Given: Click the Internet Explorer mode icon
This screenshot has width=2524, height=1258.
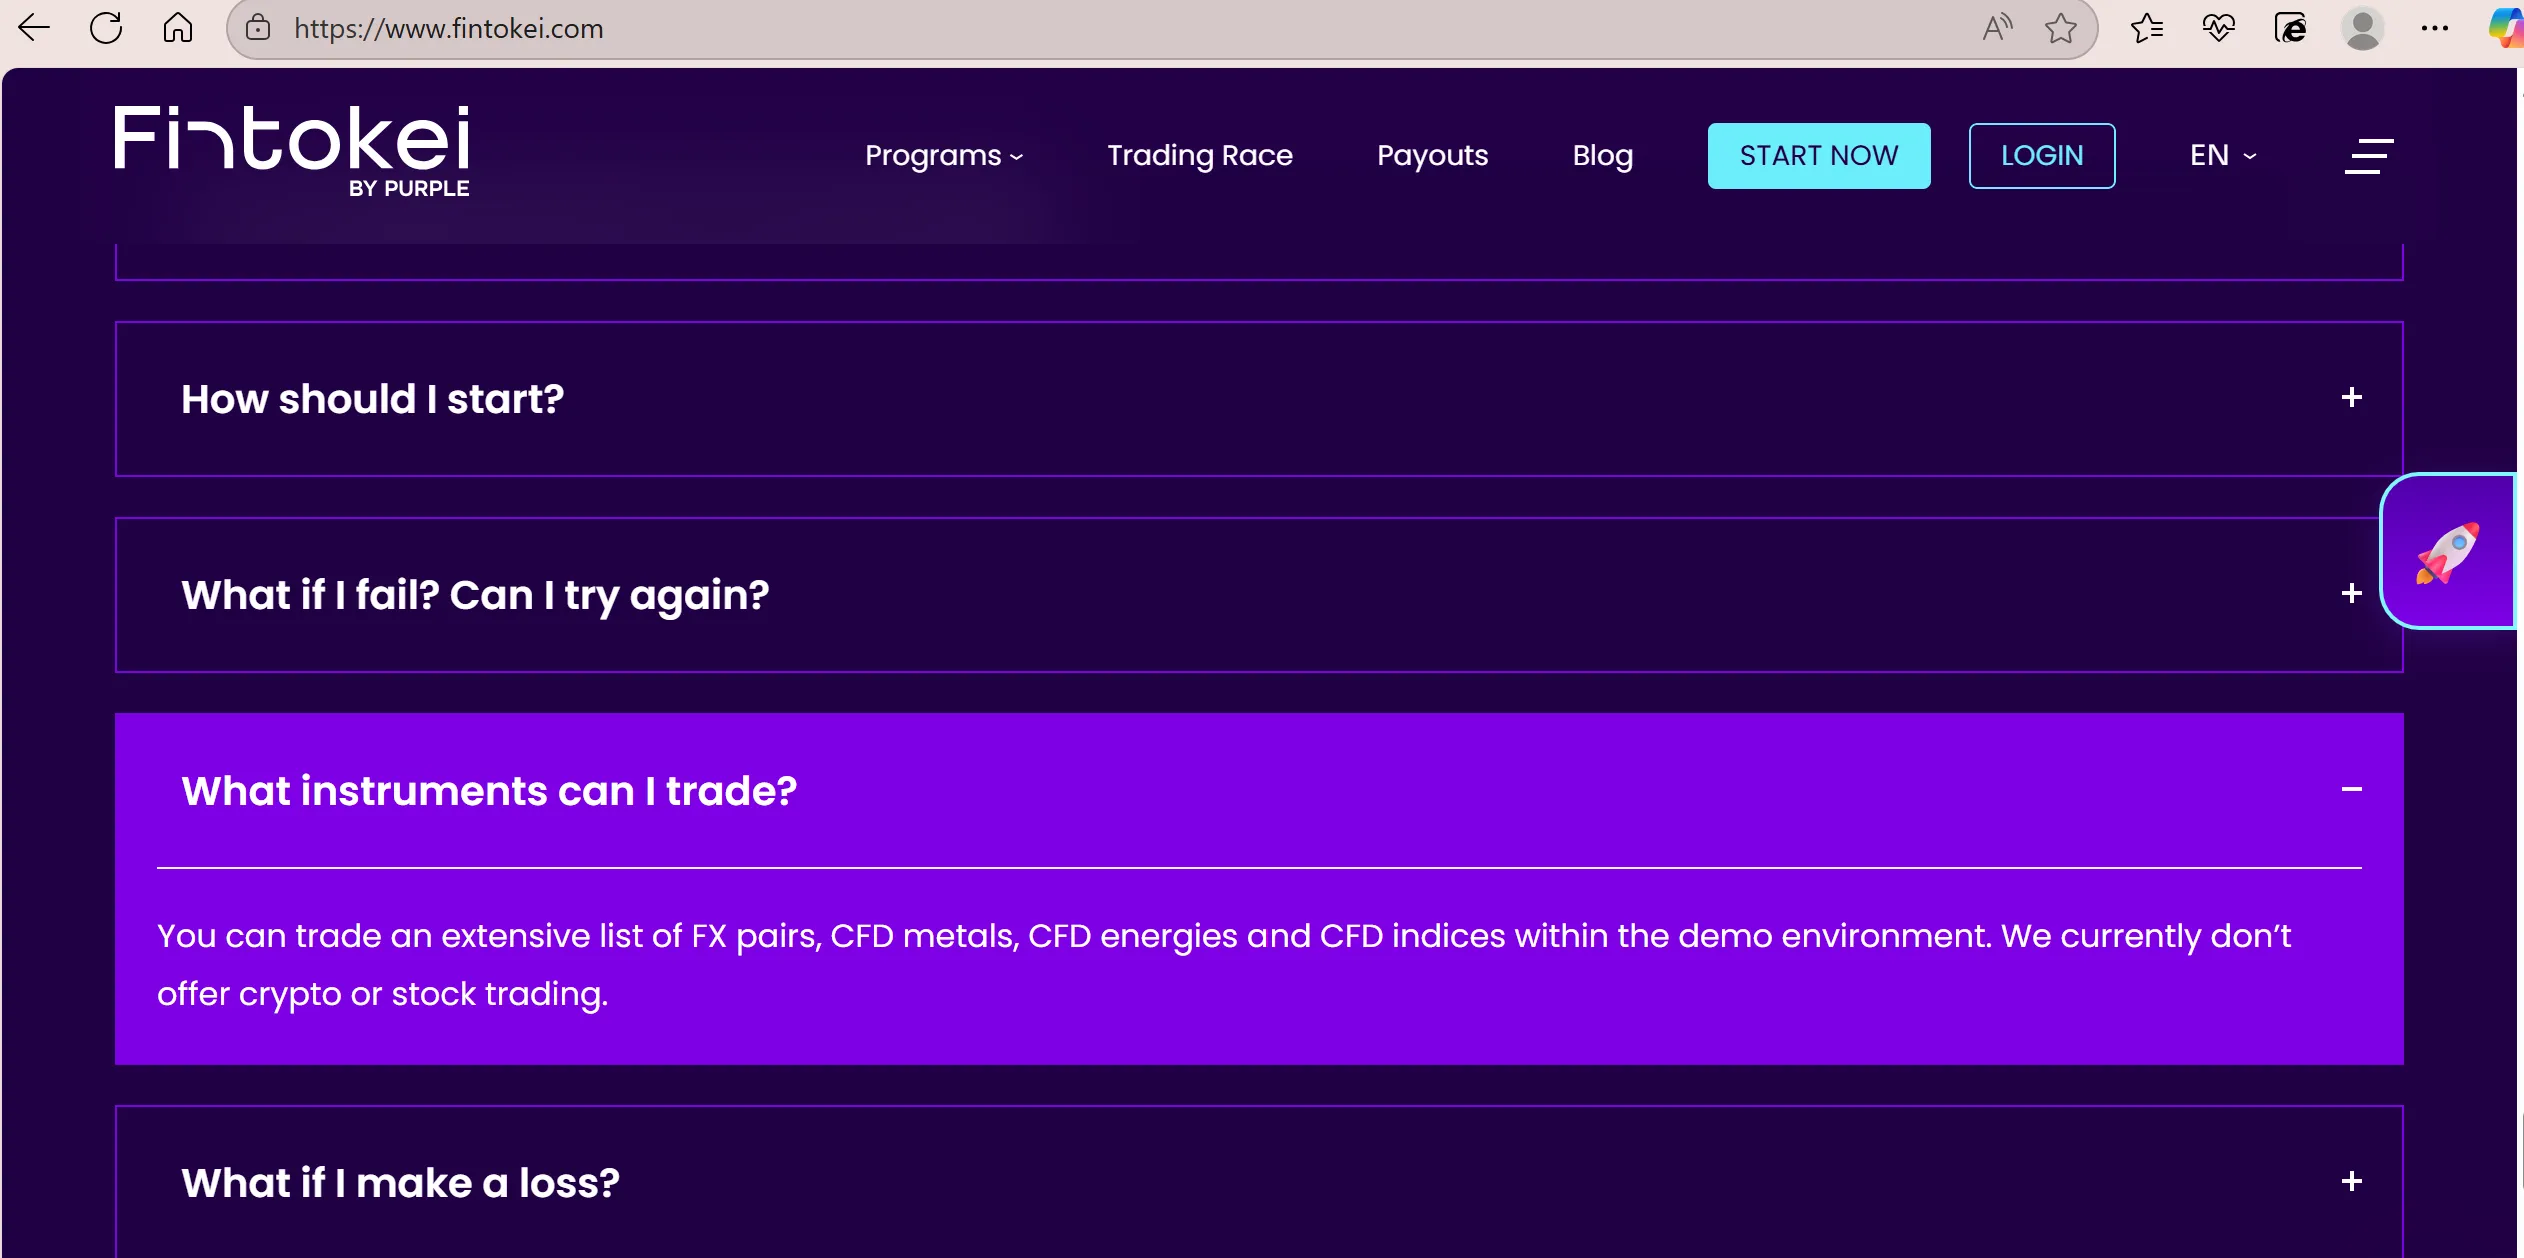Looking at the screenshot, I should 2290,28.
